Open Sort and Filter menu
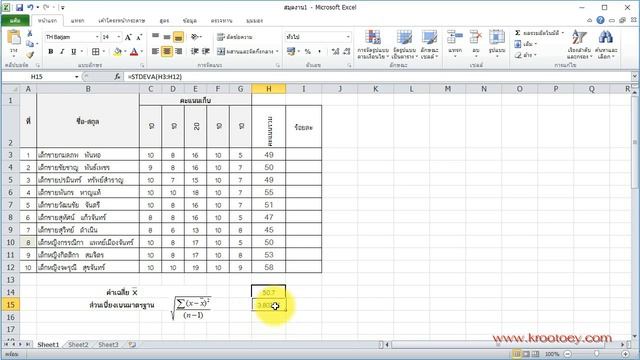This screenshot has width=640, height=360. (x=579, y=44)
